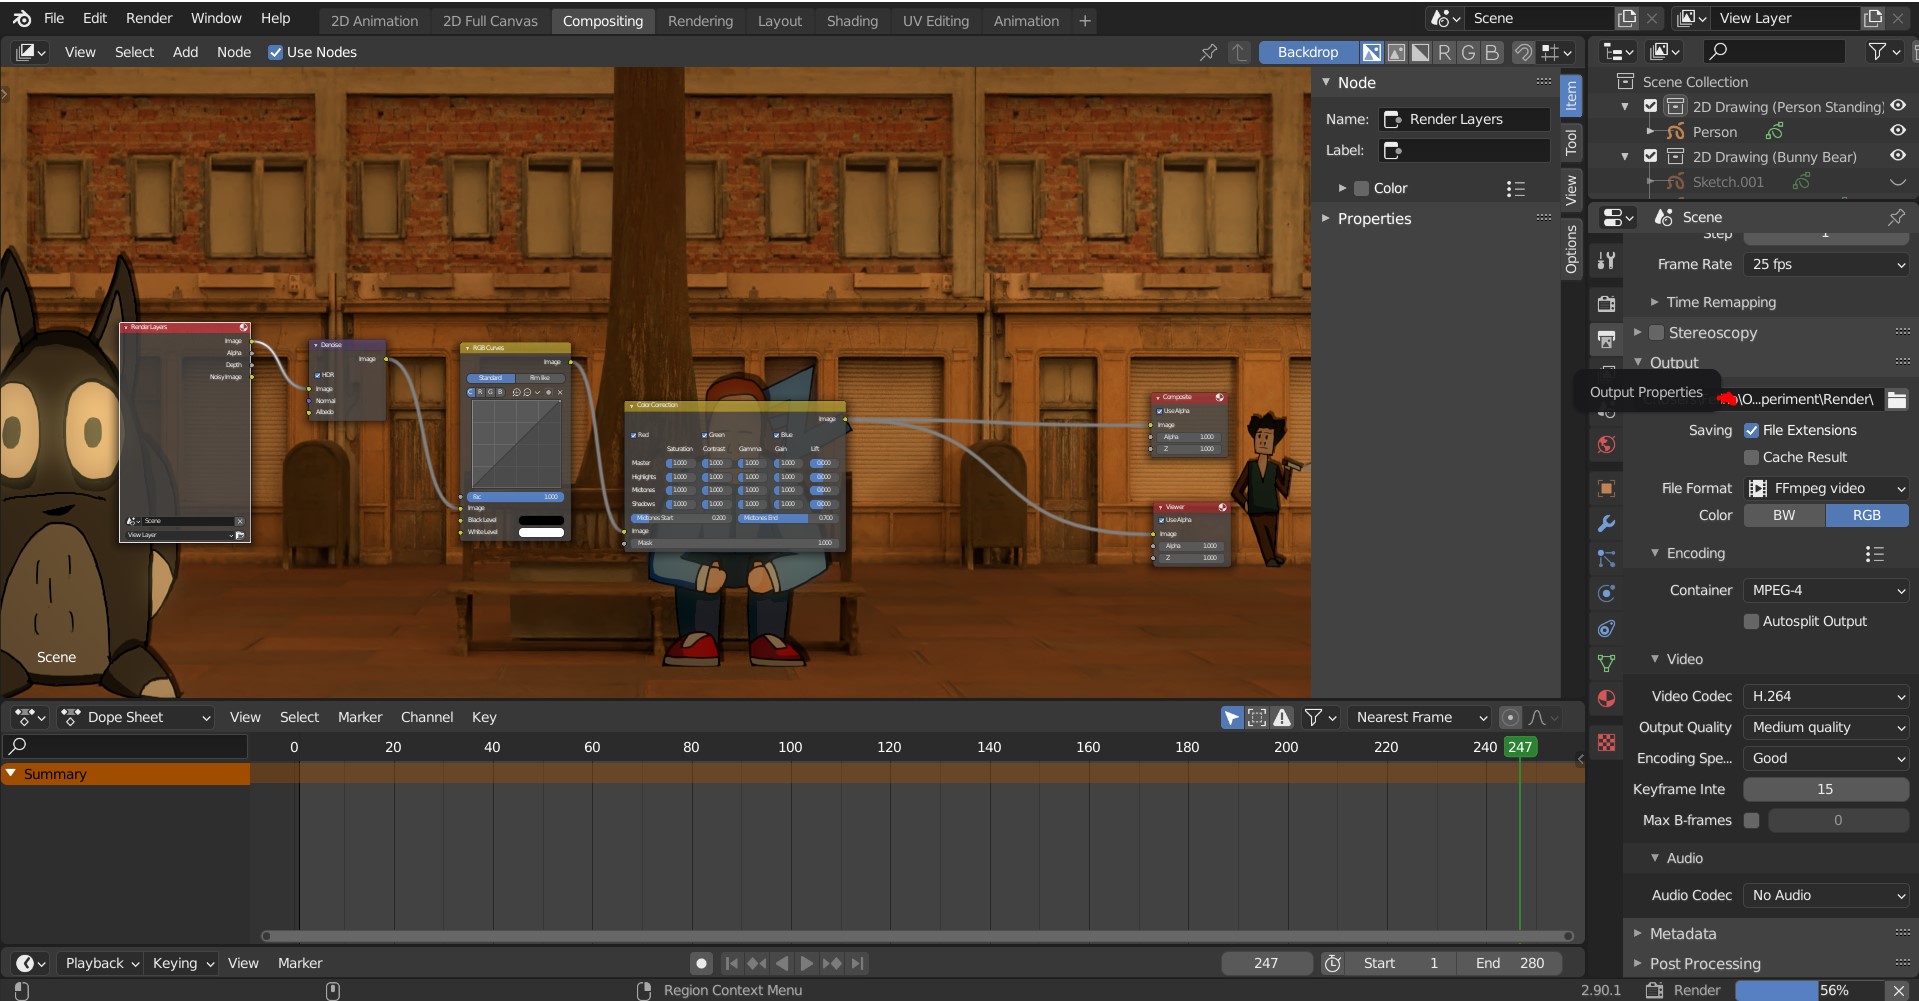Toggle the auto-keying record button
Screen dimensions: 1919x1001
point(701,963)
